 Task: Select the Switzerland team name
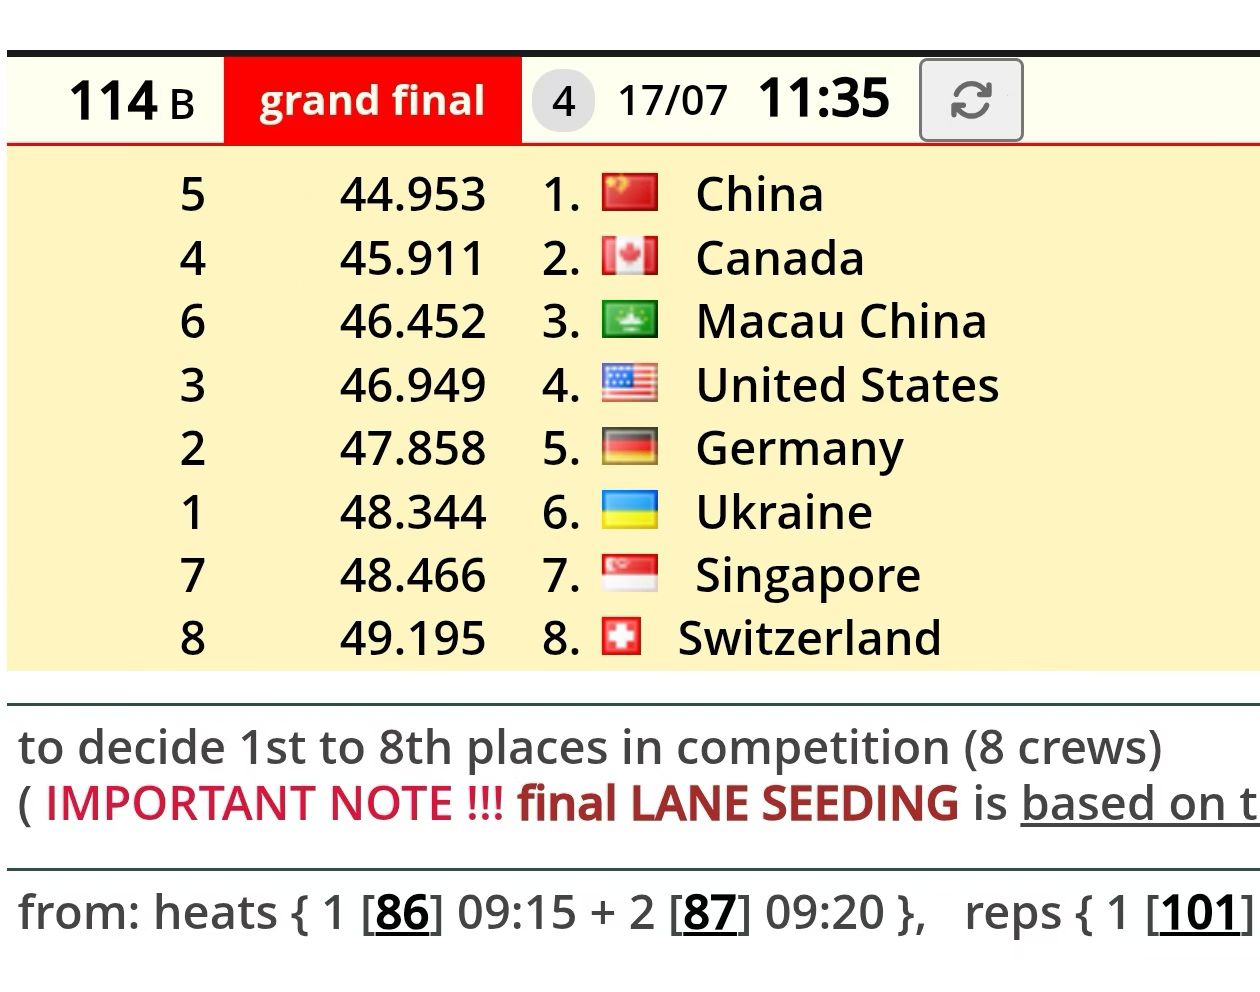click(x=810, y=638)
